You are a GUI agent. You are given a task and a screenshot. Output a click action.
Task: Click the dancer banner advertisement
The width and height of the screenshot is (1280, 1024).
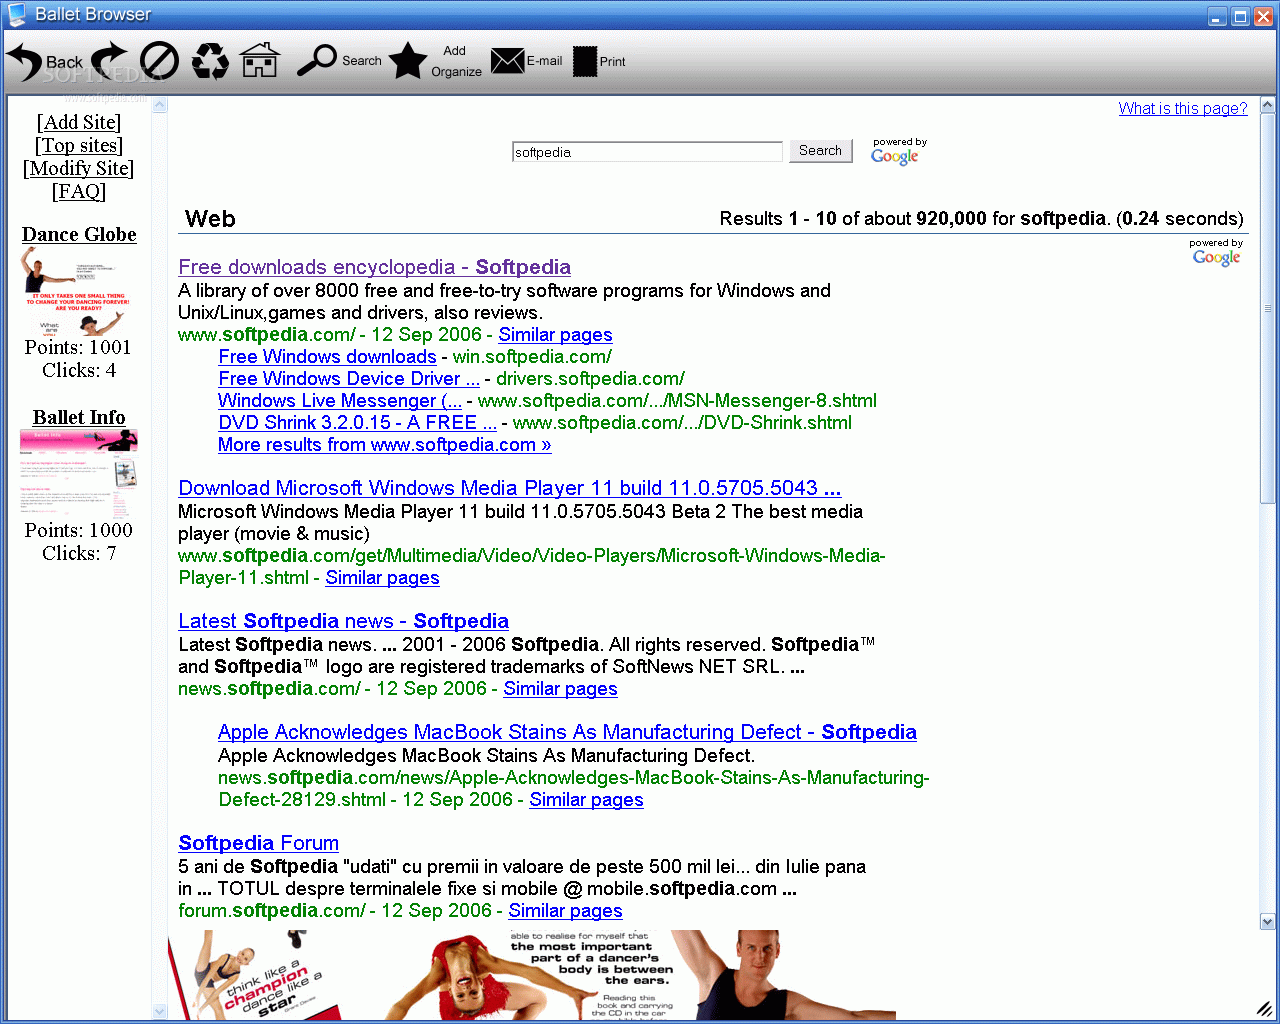coord(531,974)
